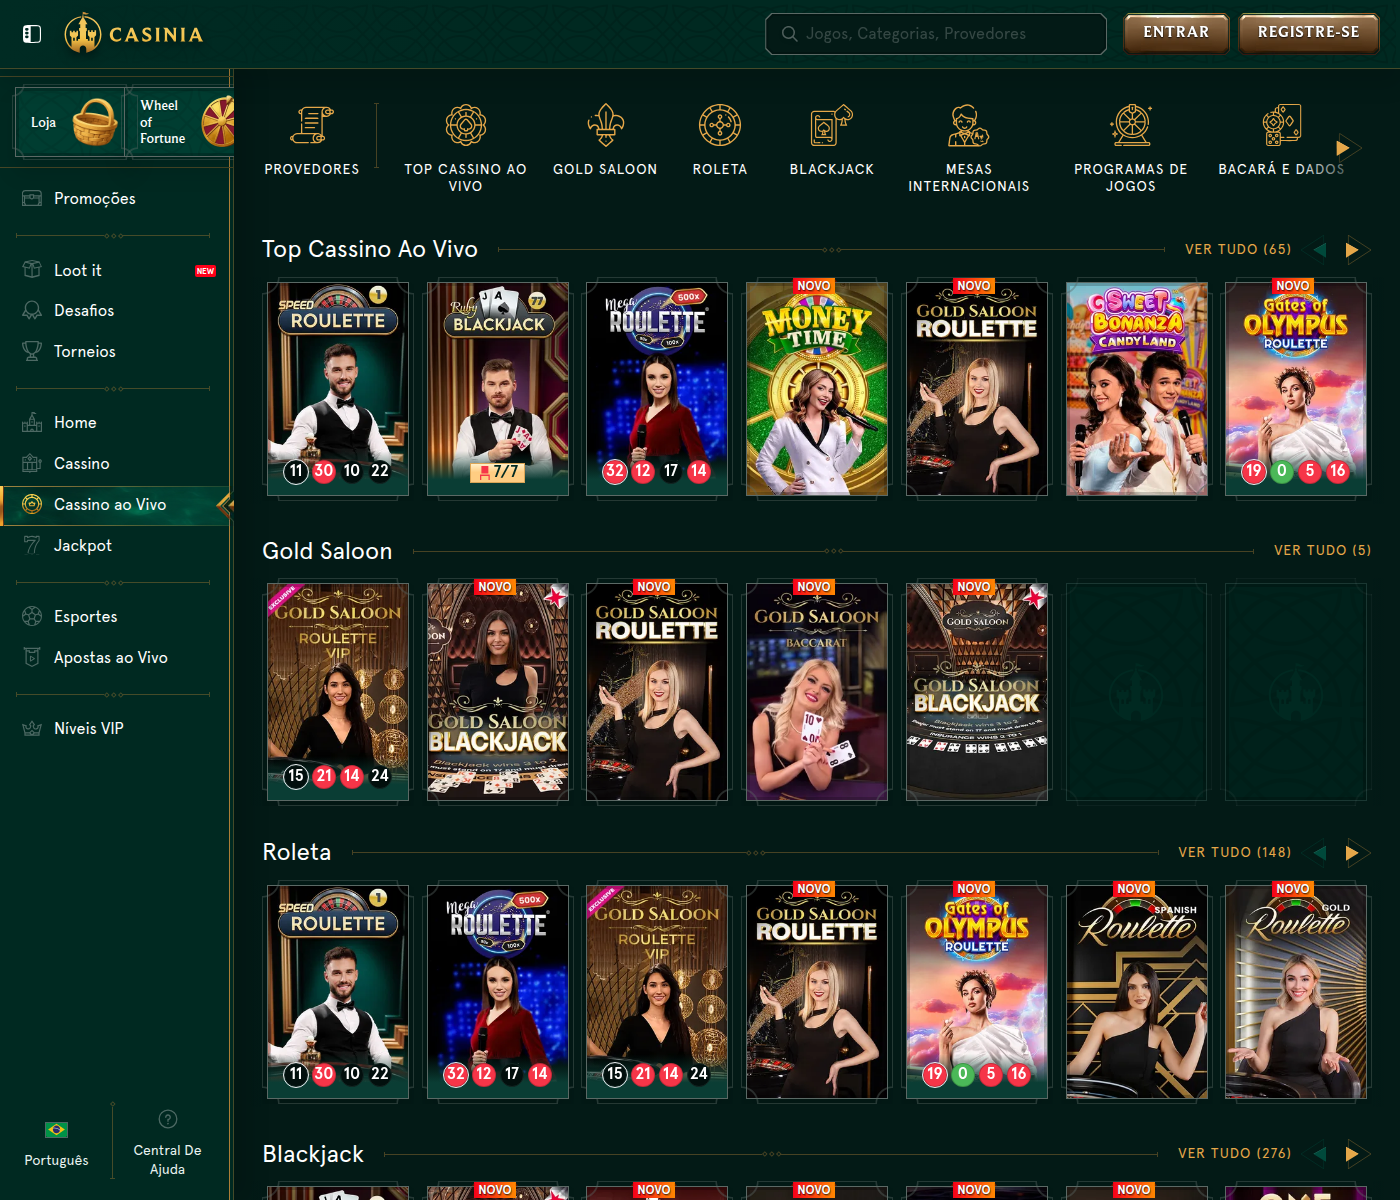Open Mesas Internacionais dealer icon
Screen dimensions: 1400x1200
pyautogui.click(x=968, y=125)
